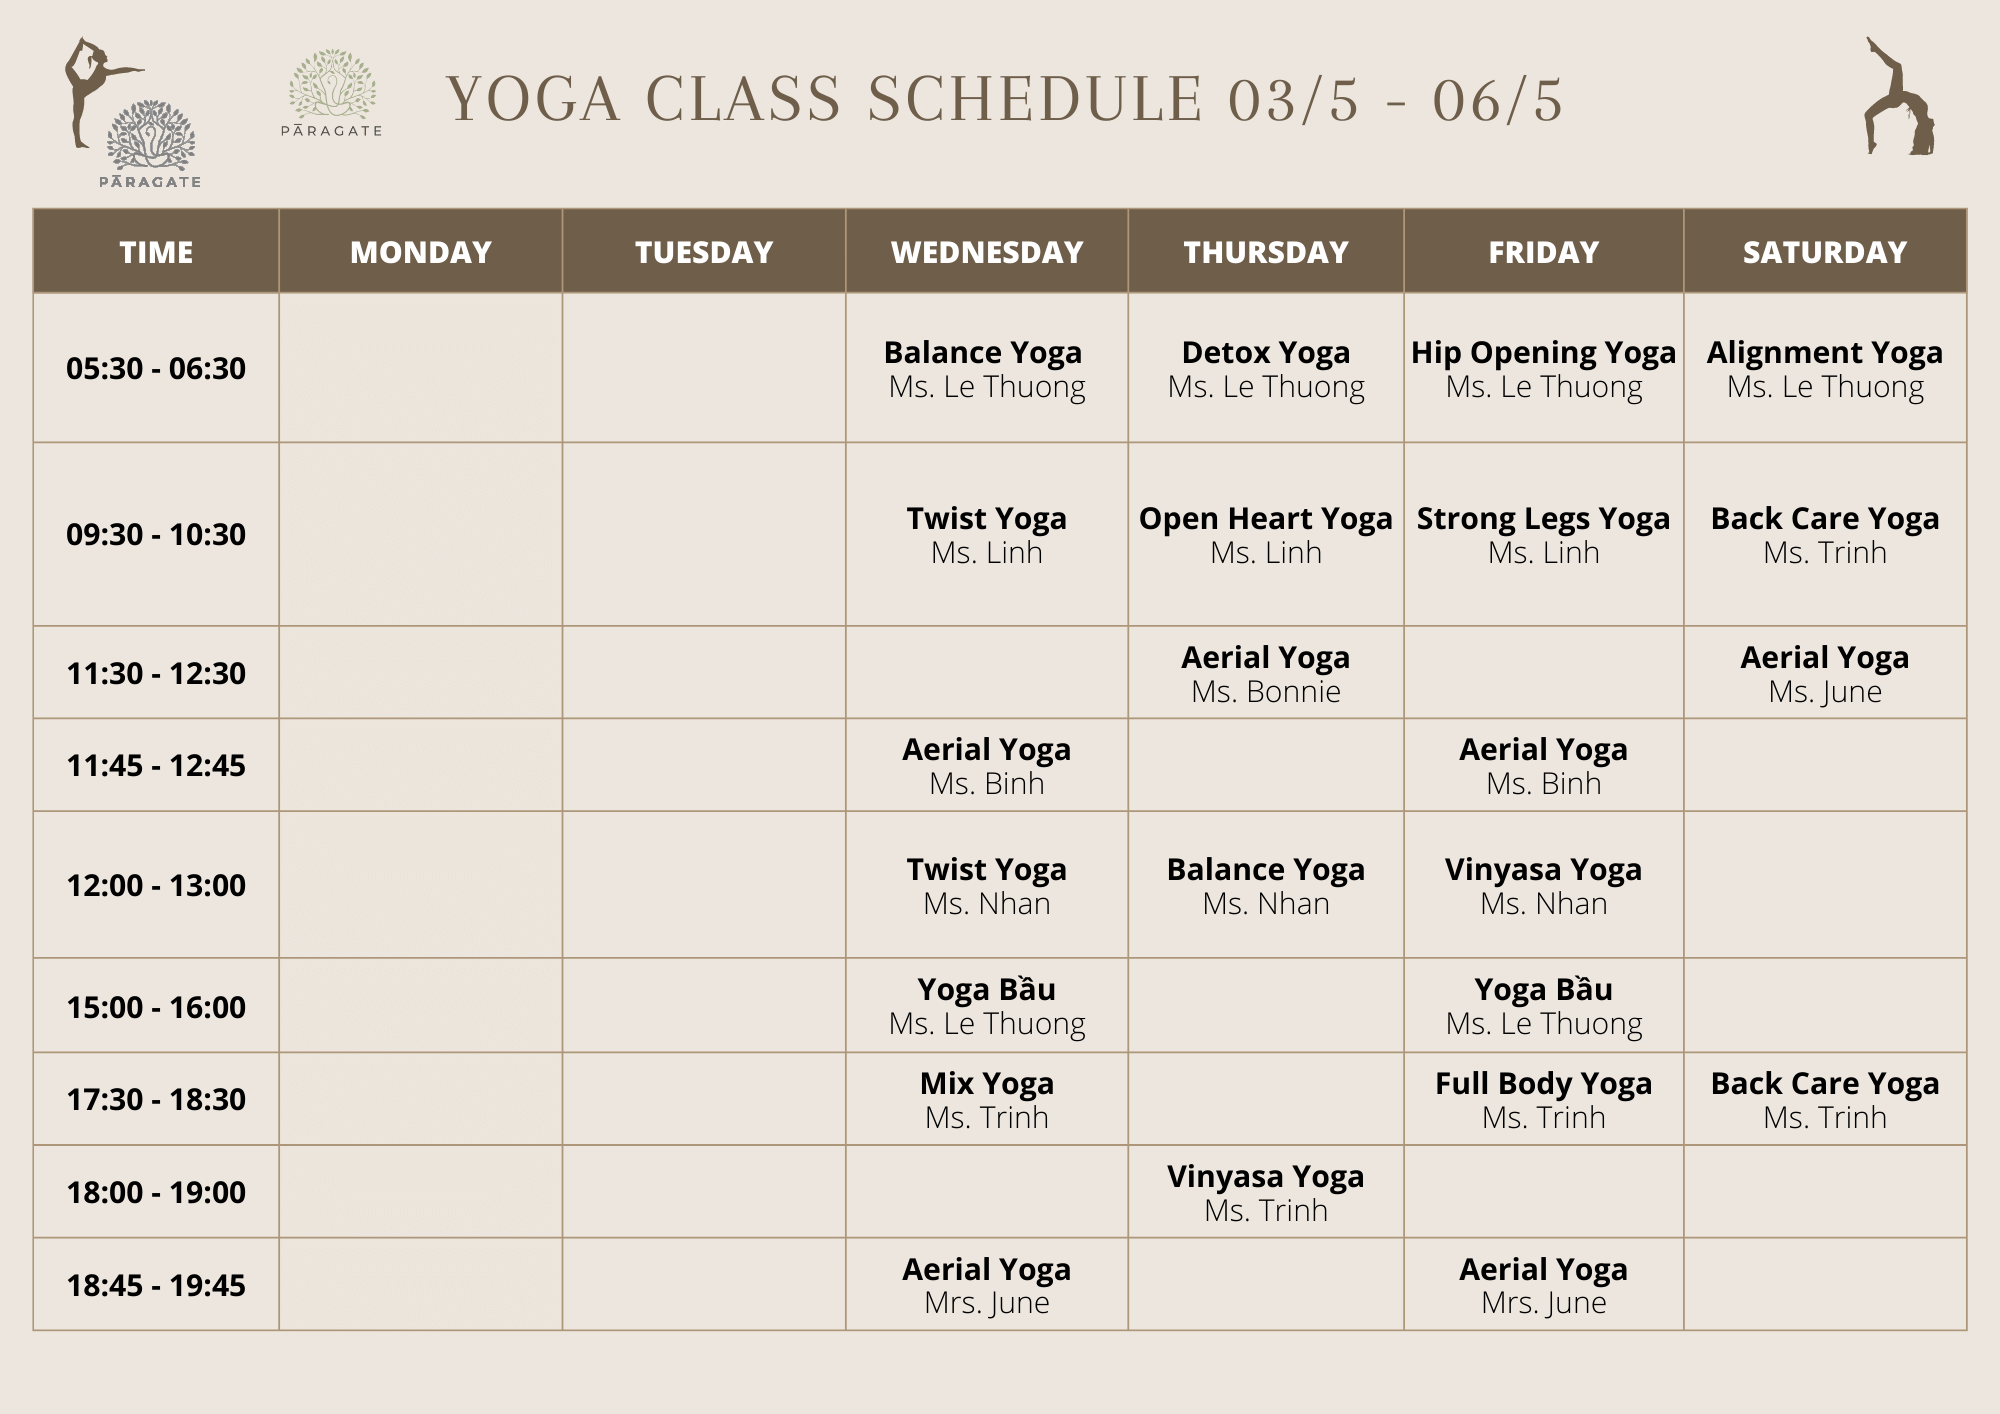Select the WEDNESDAY column header

tap(987, 251)
